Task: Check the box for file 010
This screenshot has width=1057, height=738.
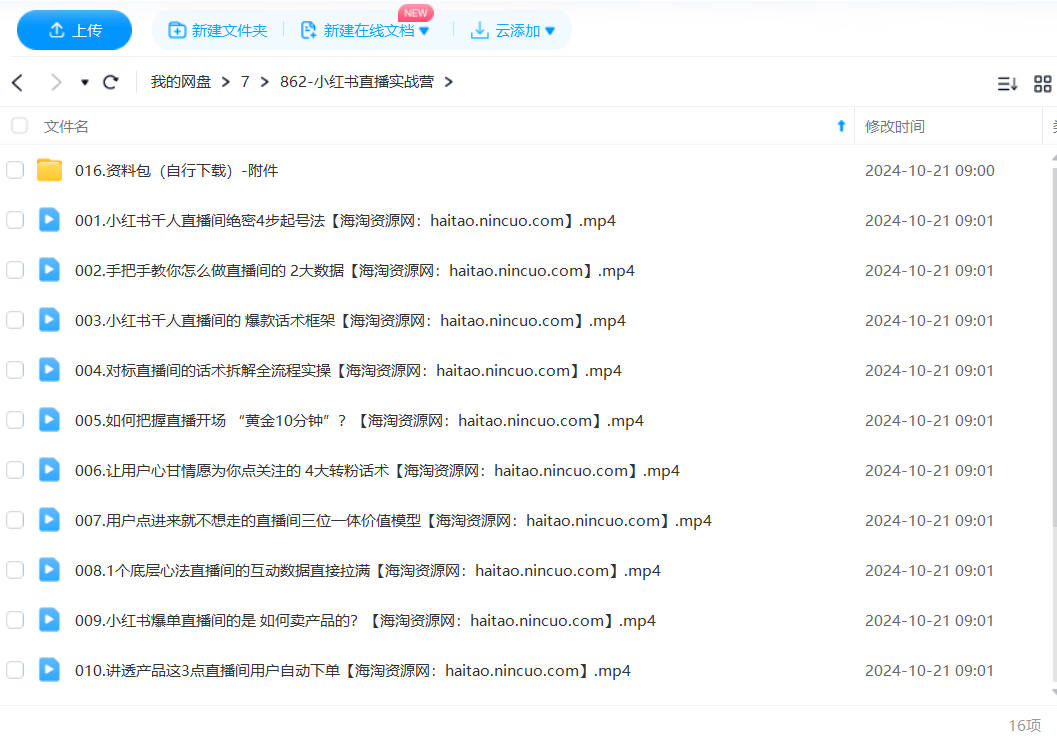Action: pos(15,669)
